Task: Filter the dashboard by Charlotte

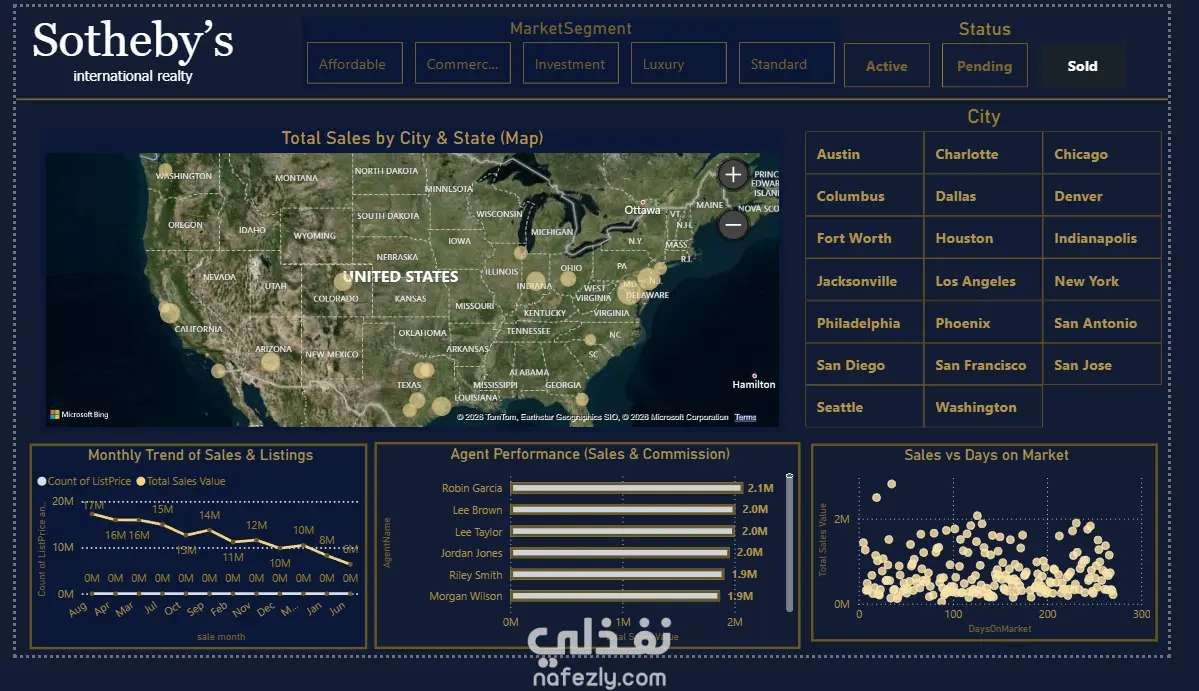Action: [983, 154]
